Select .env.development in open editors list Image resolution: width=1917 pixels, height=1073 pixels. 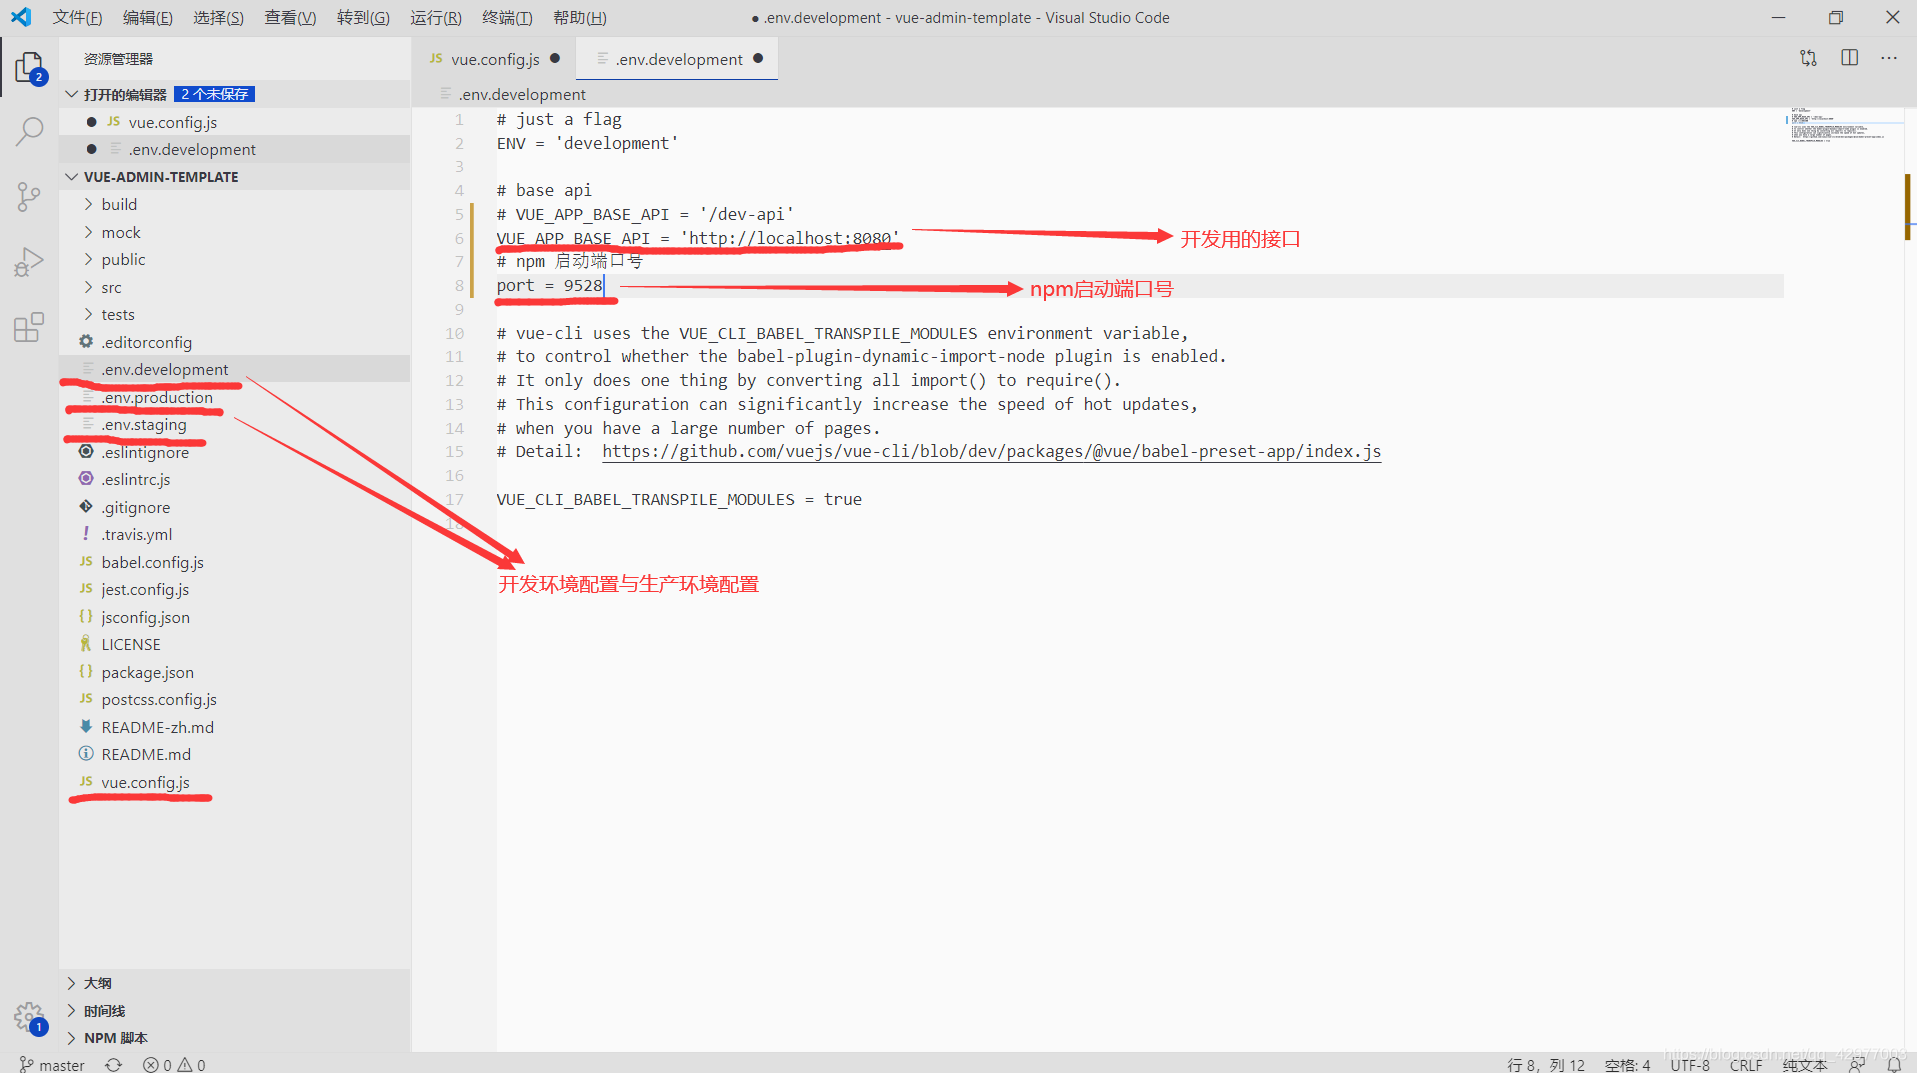(x=234, y=149)
